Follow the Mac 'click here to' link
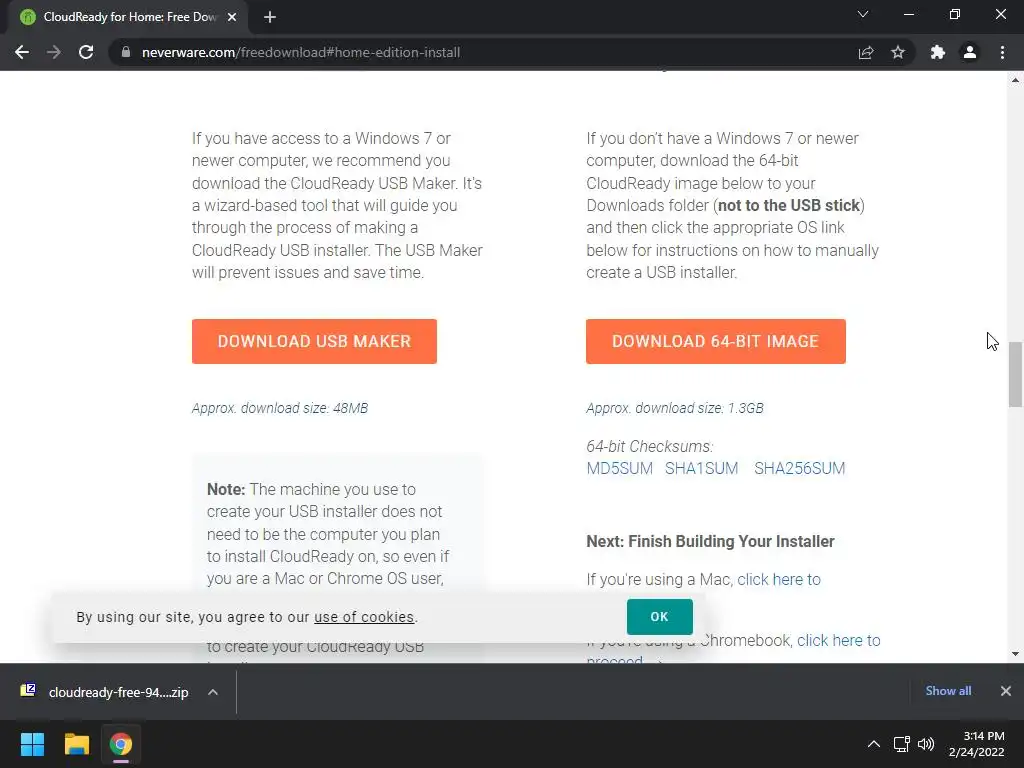1024x768 pixels. (x=779, y=579)
